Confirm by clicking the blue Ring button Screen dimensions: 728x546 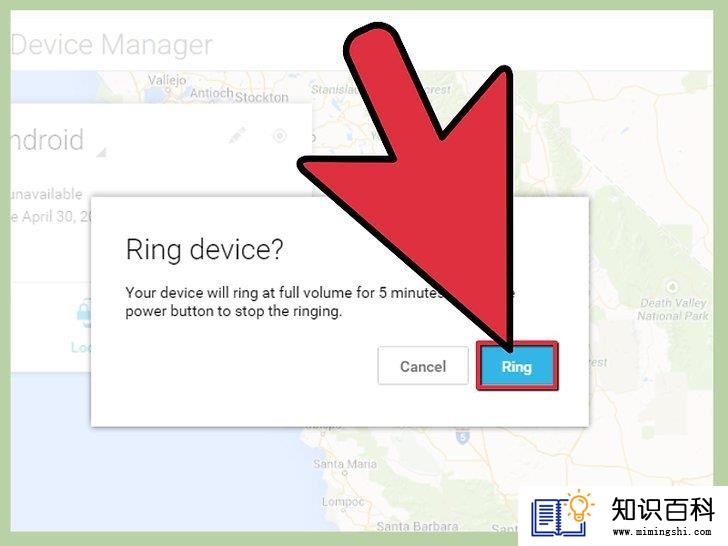(x=517, y=366)
